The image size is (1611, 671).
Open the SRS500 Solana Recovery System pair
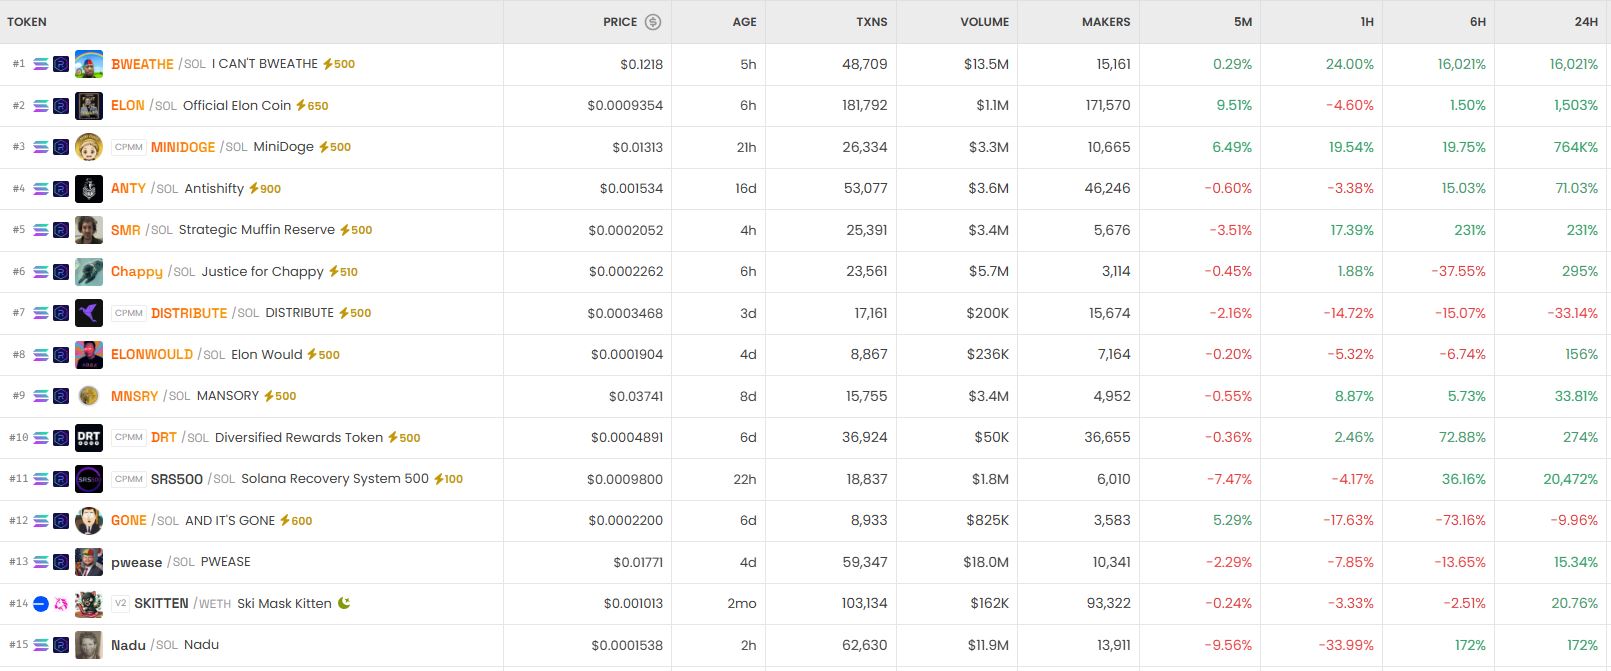click(x=290, y=479)
